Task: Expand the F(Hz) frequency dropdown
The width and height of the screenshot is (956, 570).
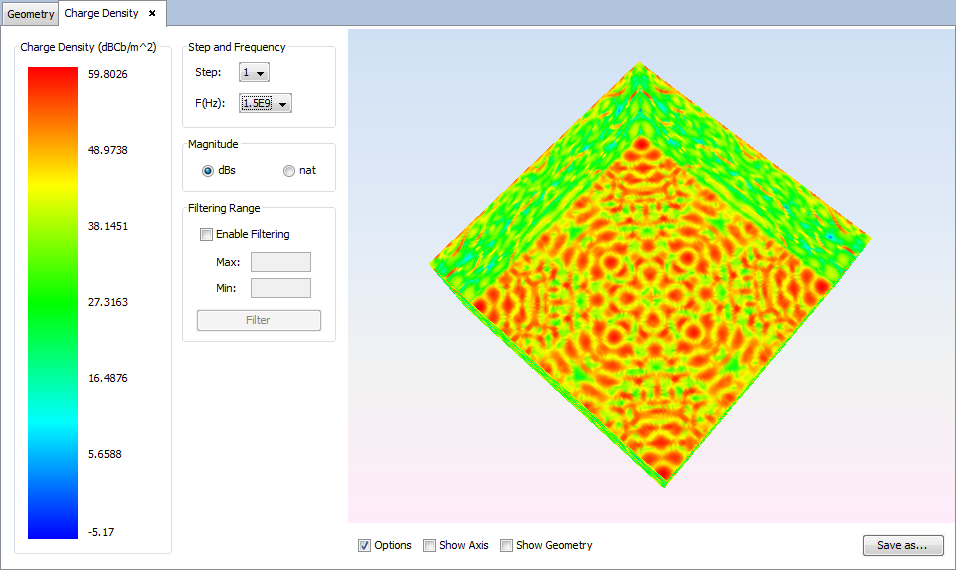Action: [x=266, y=104]
